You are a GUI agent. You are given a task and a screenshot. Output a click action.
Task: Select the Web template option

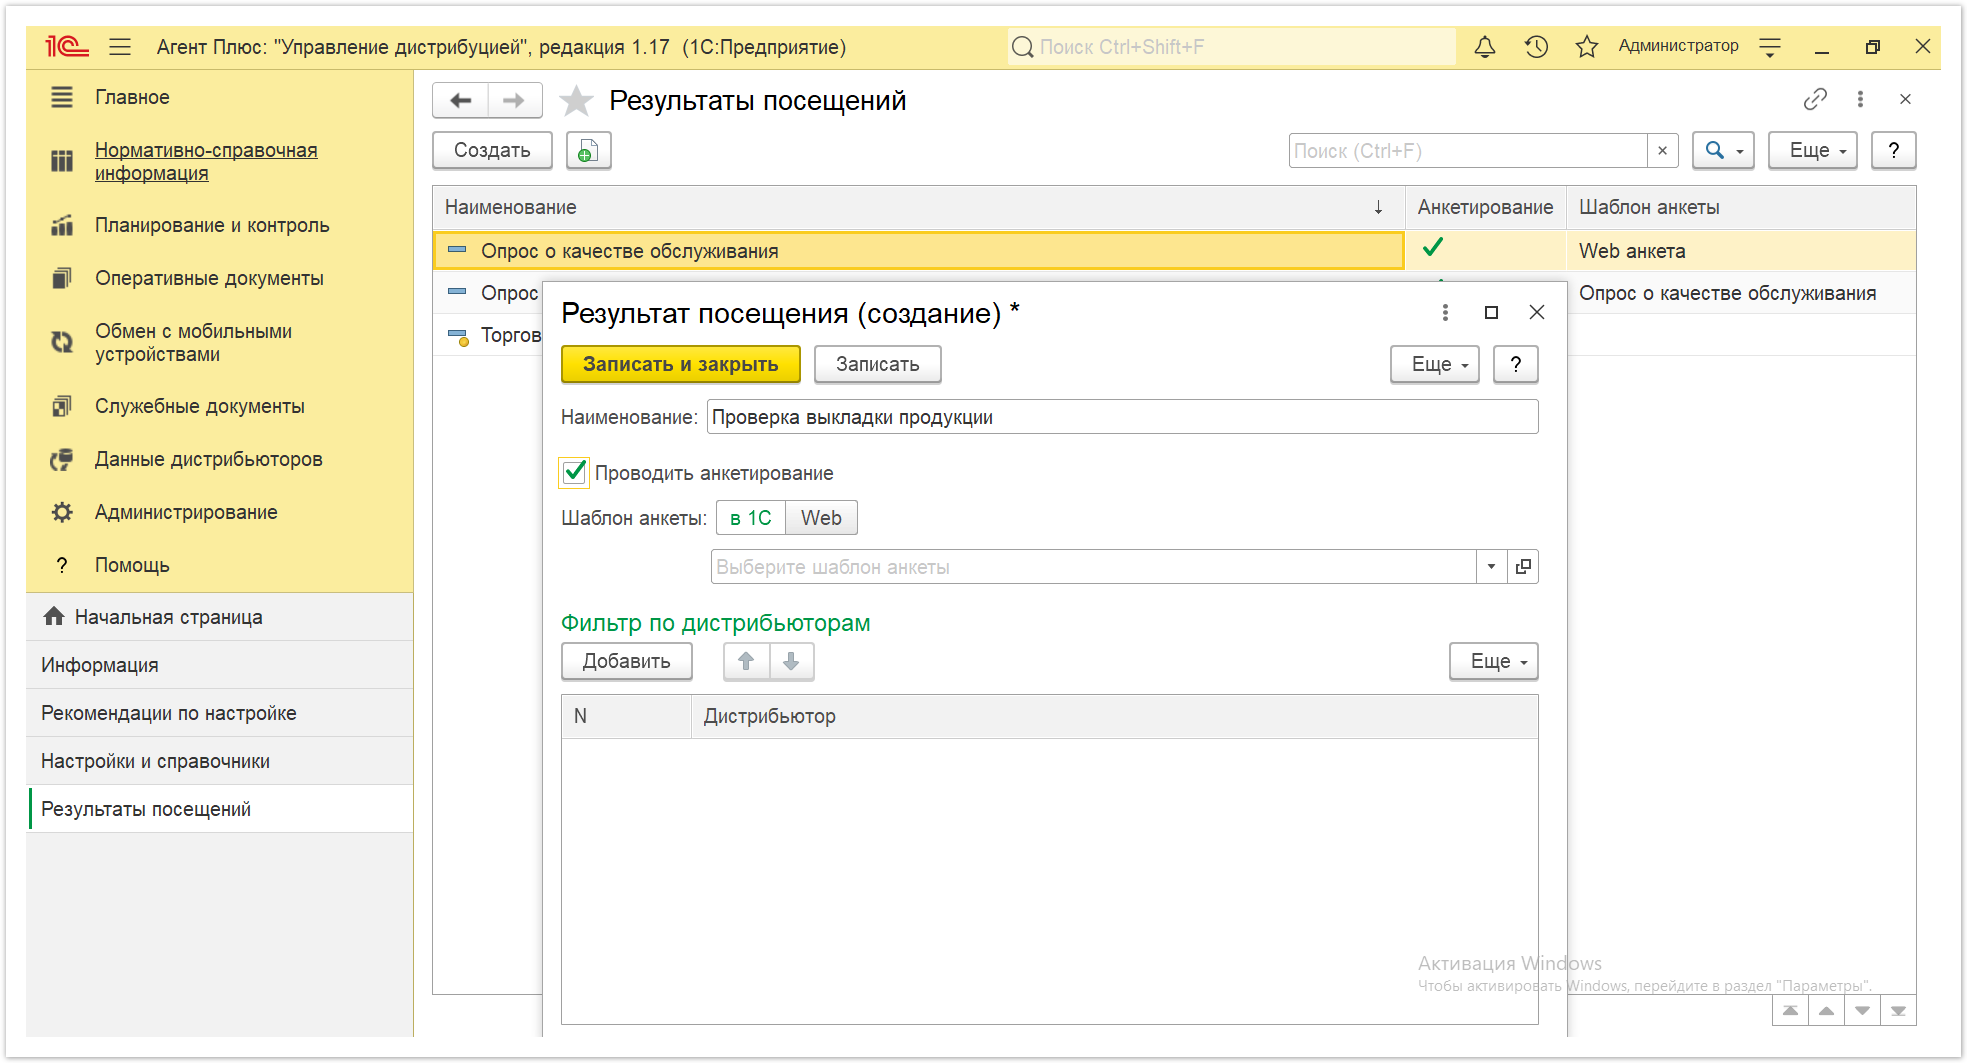point(821,518)
